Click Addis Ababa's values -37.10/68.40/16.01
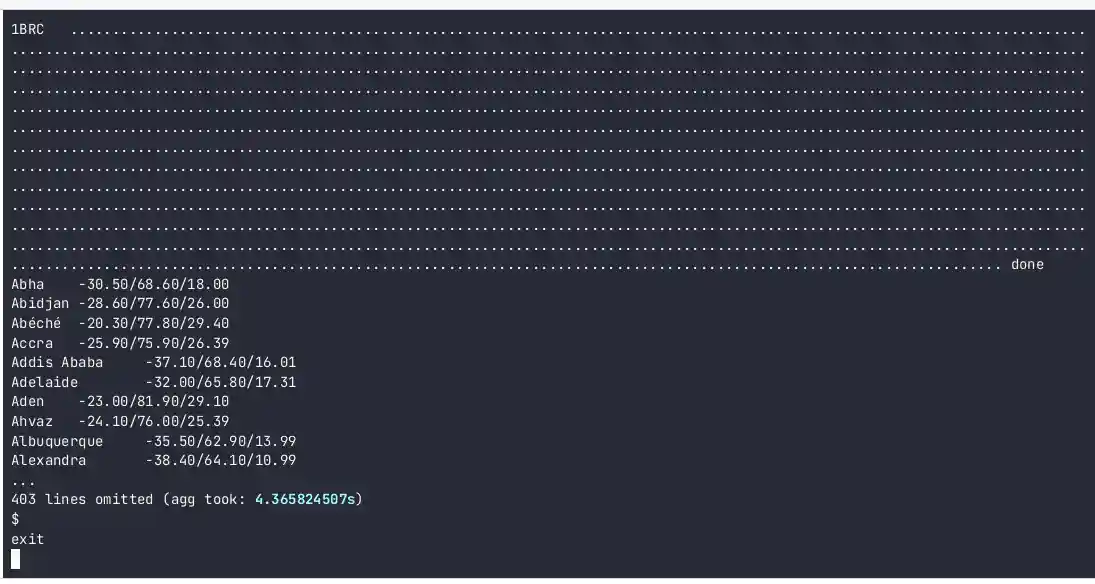Screen dimensions: 1095x584 [220, 363]
